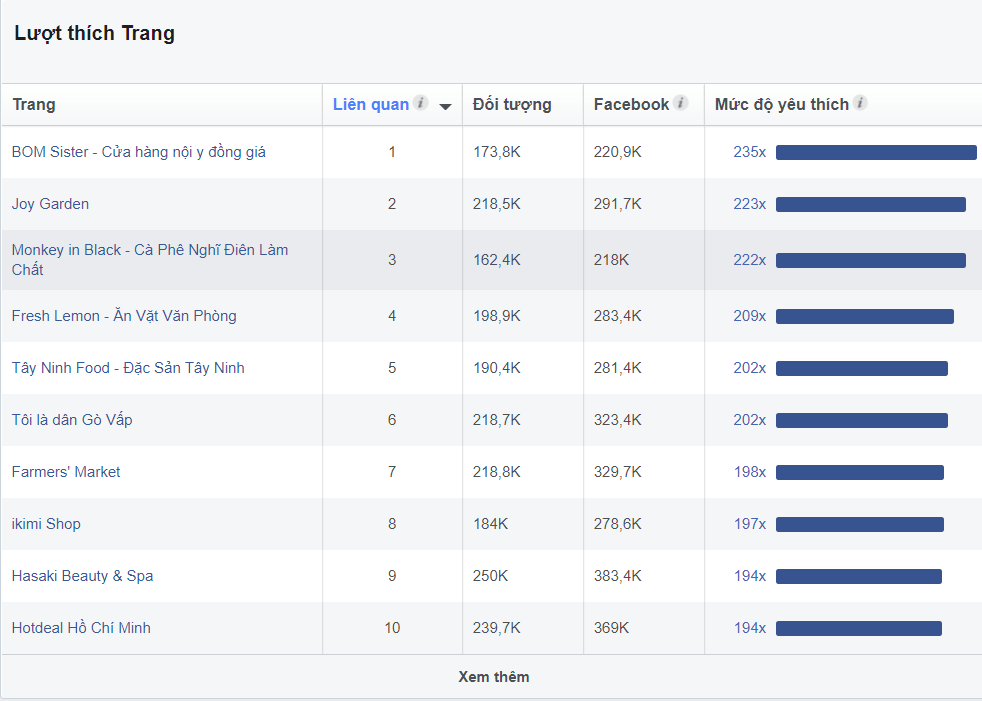Click audience value 173,8K
Viewport: 982px width, 701px height.
coord(497,152)
